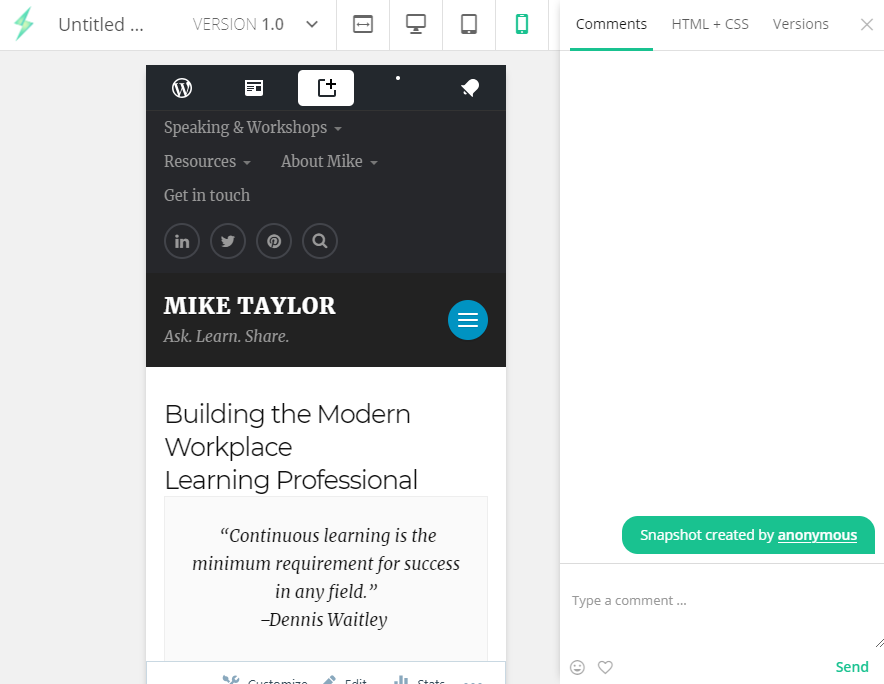Image resolution: width=884 pixels, height=684 pixels.
Task: Open the Reader icon in the site toolbar
Action: coord(253,88)
